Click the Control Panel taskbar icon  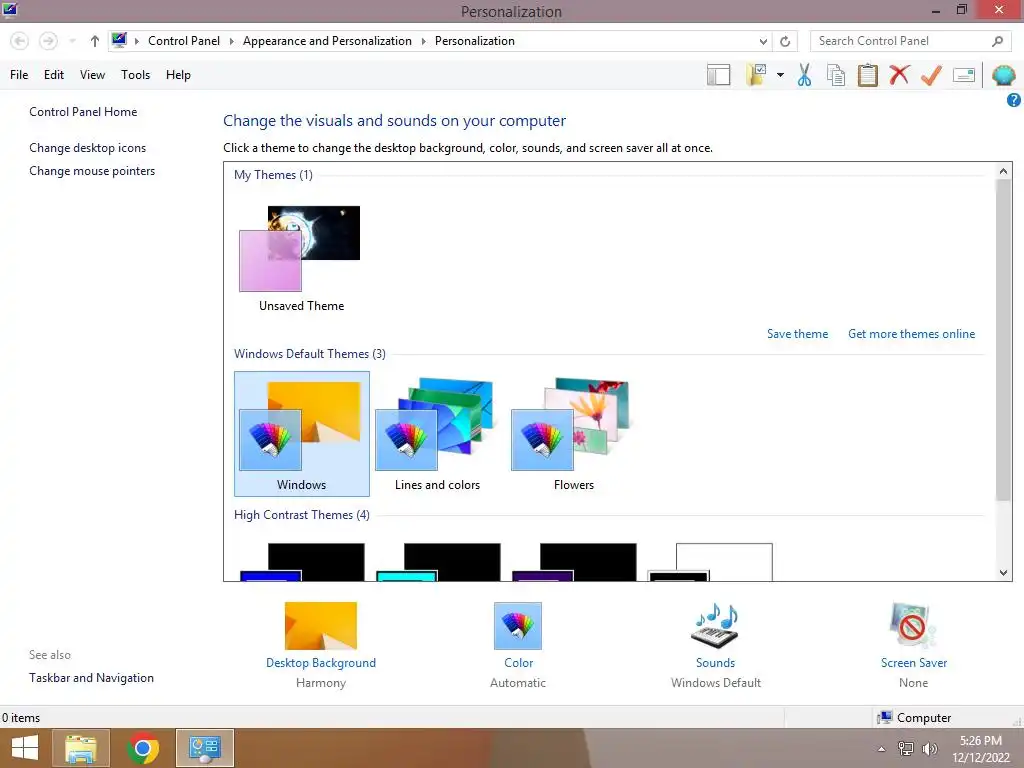click(x=204, y=748)
